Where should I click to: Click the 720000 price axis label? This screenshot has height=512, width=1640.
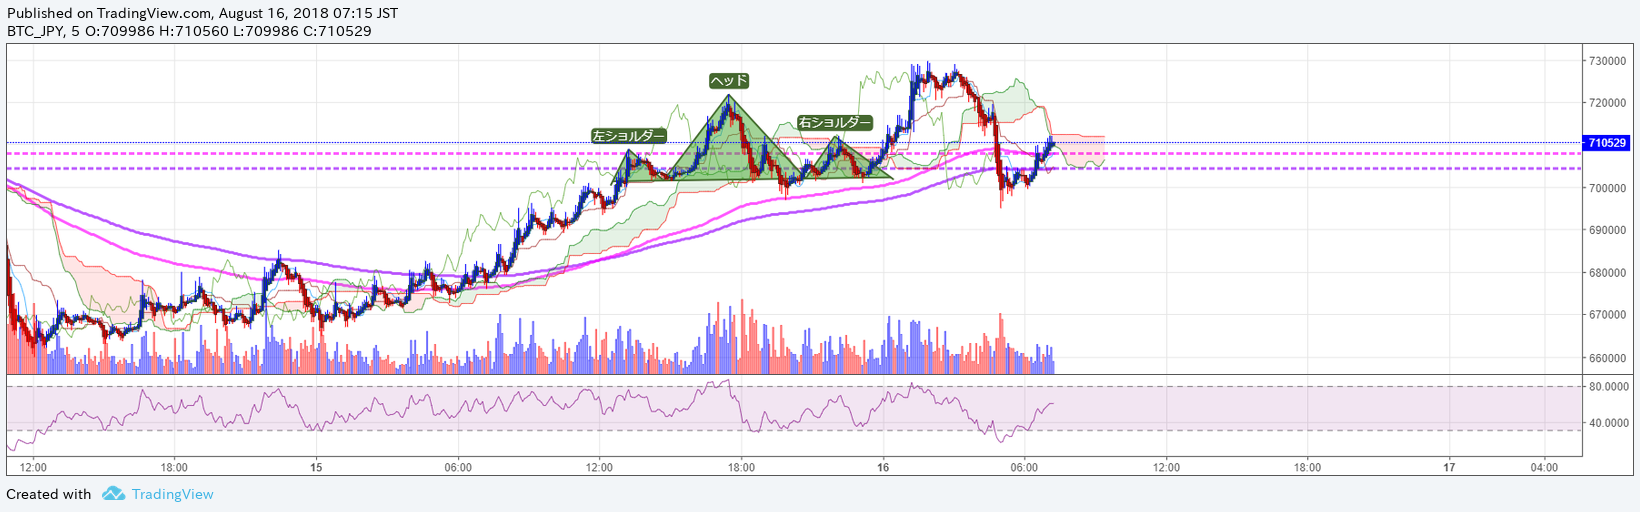point(1607,103)
